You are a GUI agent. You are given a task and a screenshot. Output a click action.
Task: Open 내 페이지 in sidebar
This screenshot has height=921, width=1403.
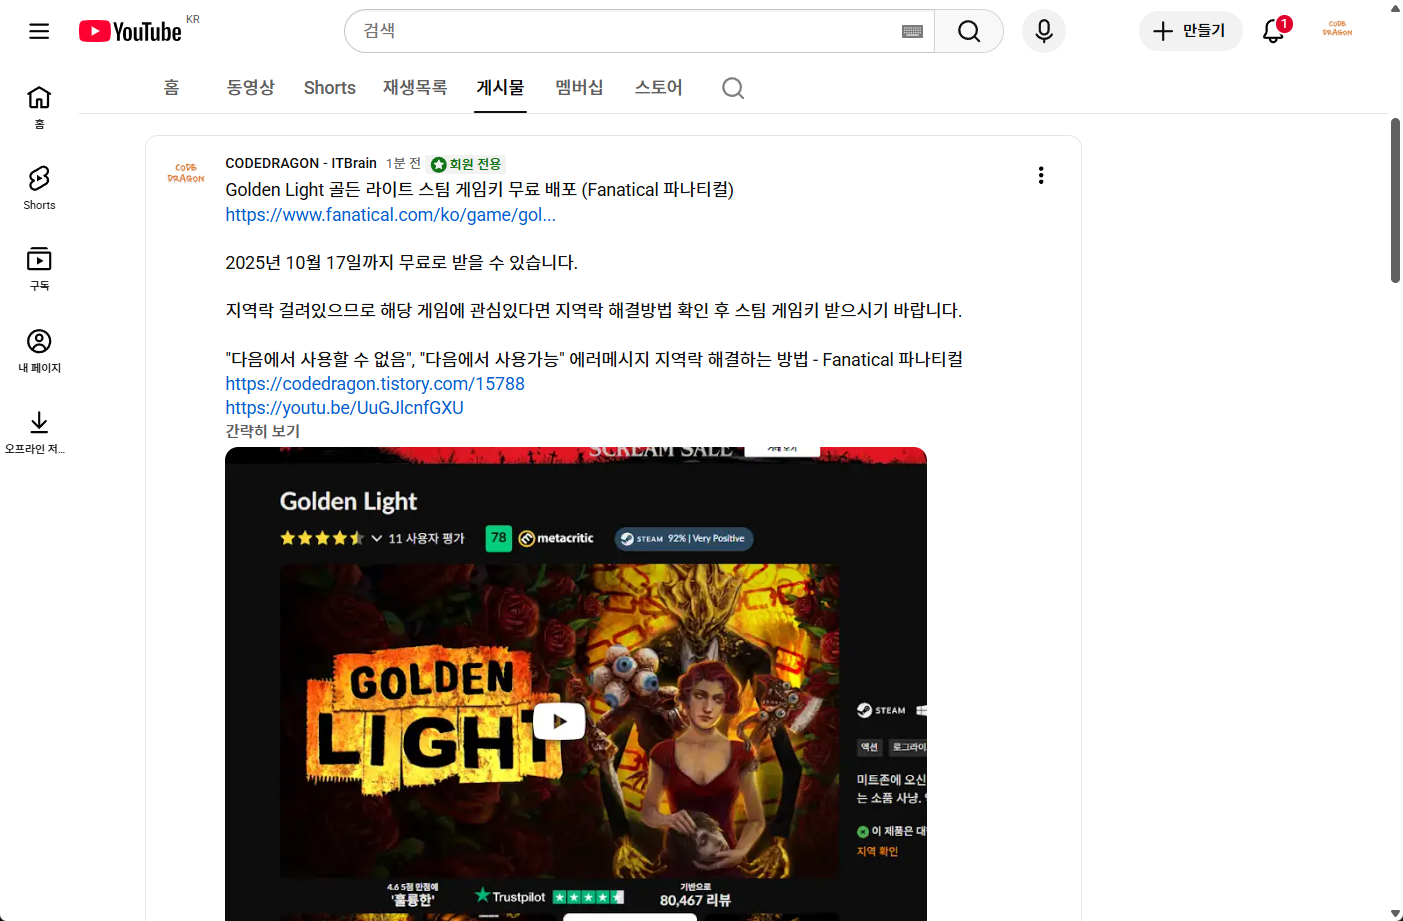click(x=39, y=351)
